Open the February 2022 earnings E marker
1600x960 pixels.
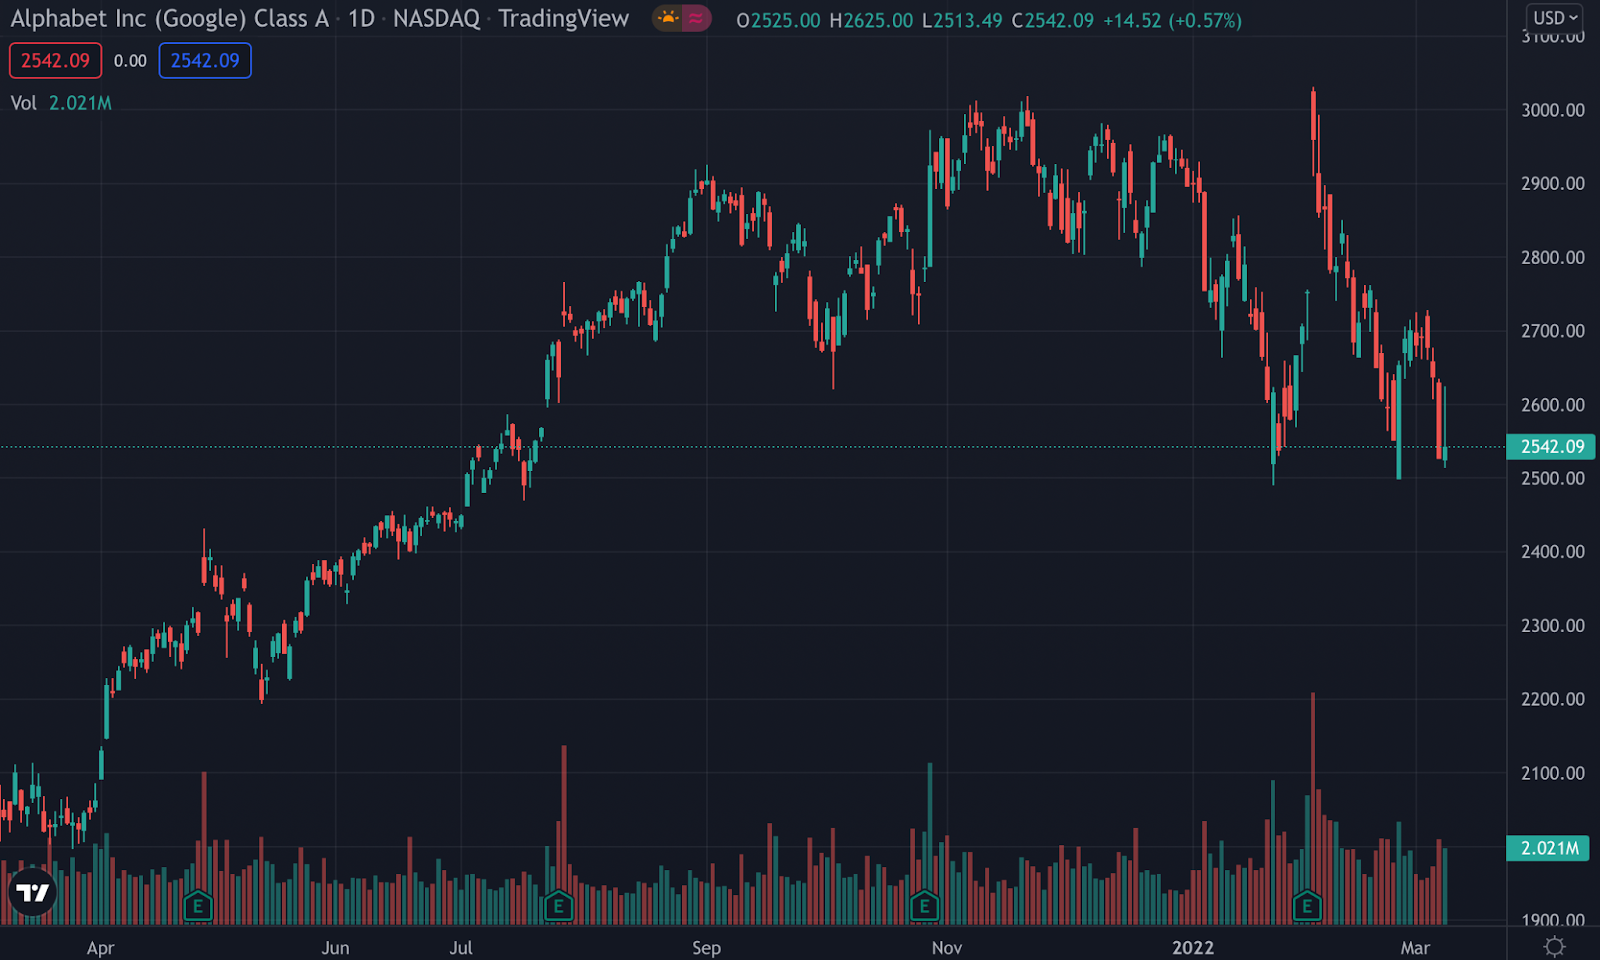(x=1307, y=907)
